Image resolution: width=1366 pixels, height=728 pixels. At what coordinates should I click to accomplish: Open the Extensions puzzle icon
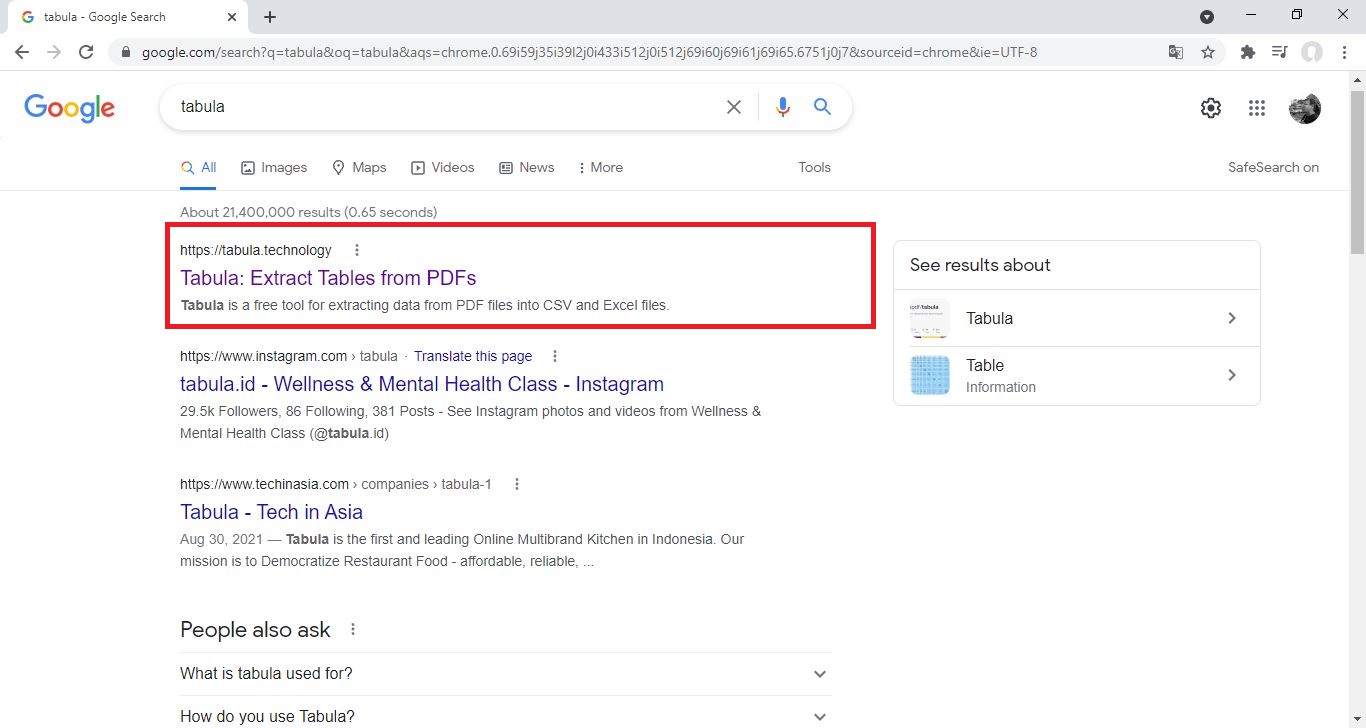pyautogui.click(x=1247, y=52)
